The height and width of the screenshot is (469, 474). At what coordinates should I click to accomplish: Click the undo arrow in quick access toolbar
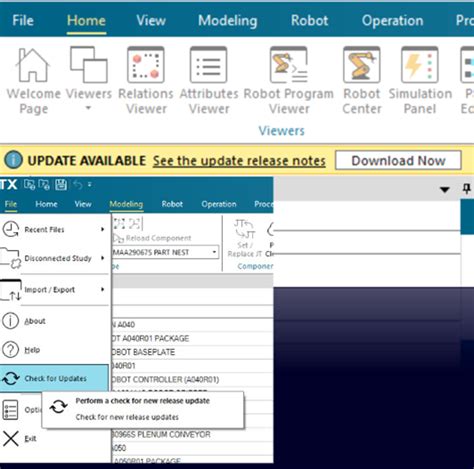coord(77,184)
